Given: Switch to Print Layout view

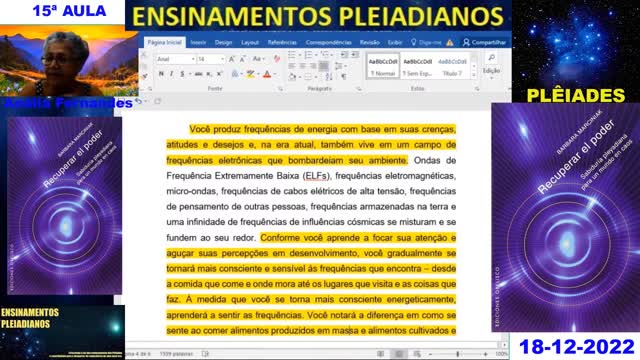Looking at the screenshot, I should [399, 354].
